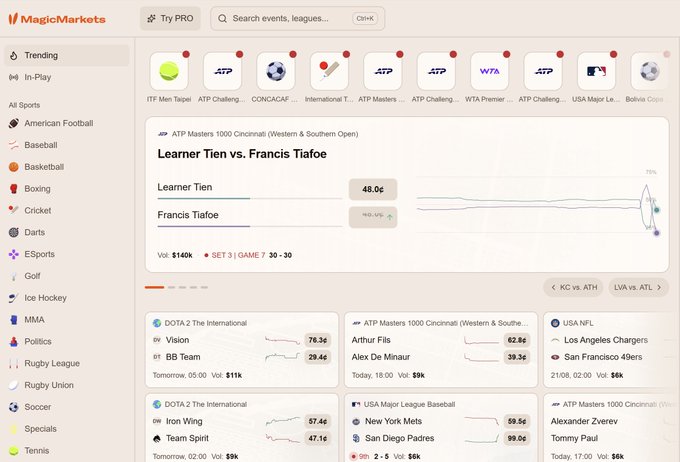Open Cricket sport category
The height and width of the screenshot is (462, 680).
coord(67,210)
